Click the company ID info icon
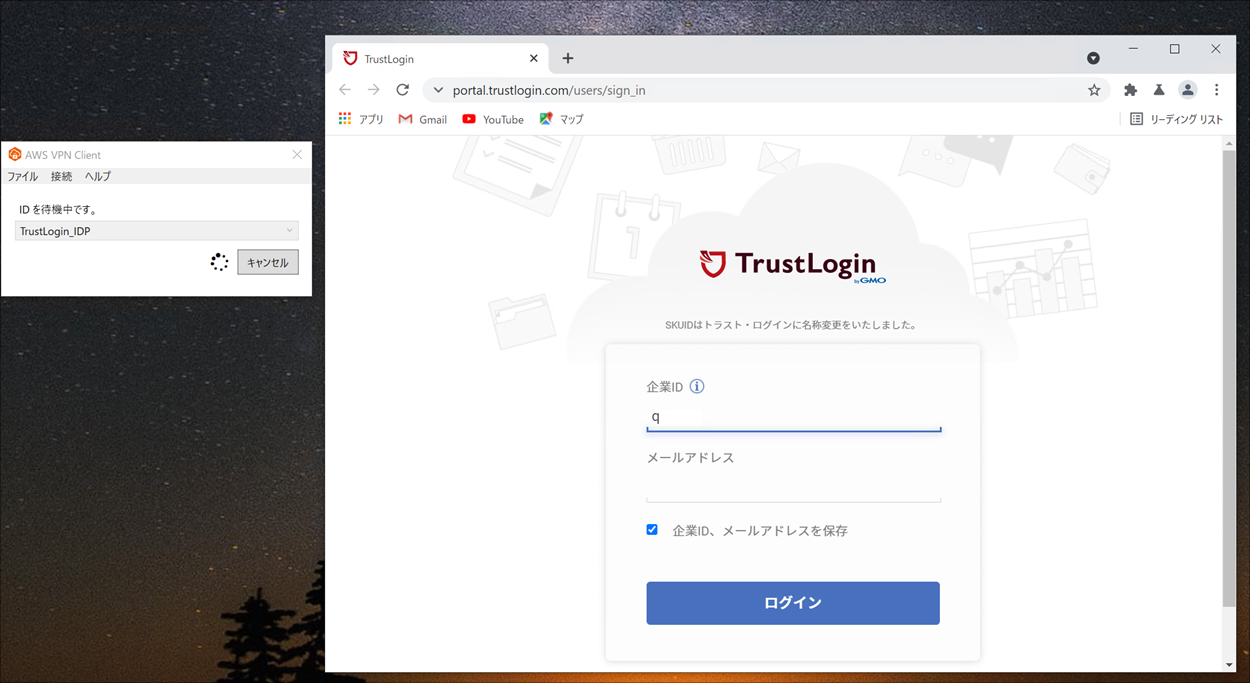The height and width of the screenshot is (683, 1250). pos(697,387)
